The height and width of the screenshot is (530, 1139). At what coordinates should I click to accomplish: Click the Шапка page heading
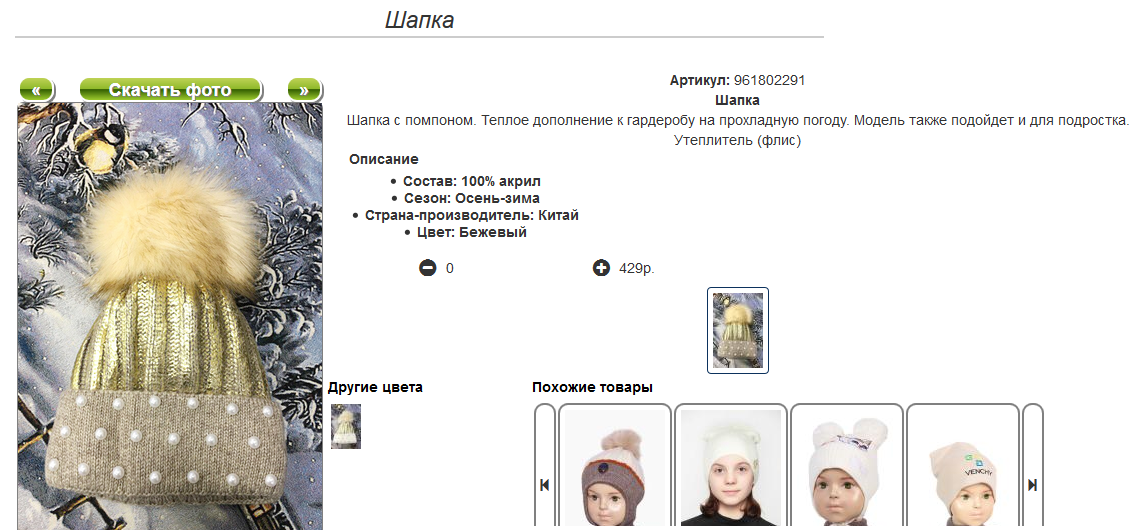point(419,20)
